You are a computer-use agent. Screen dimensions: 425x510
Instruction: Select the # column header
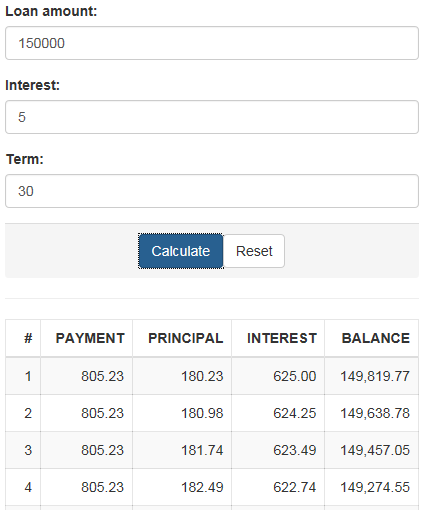pos(28,338)
